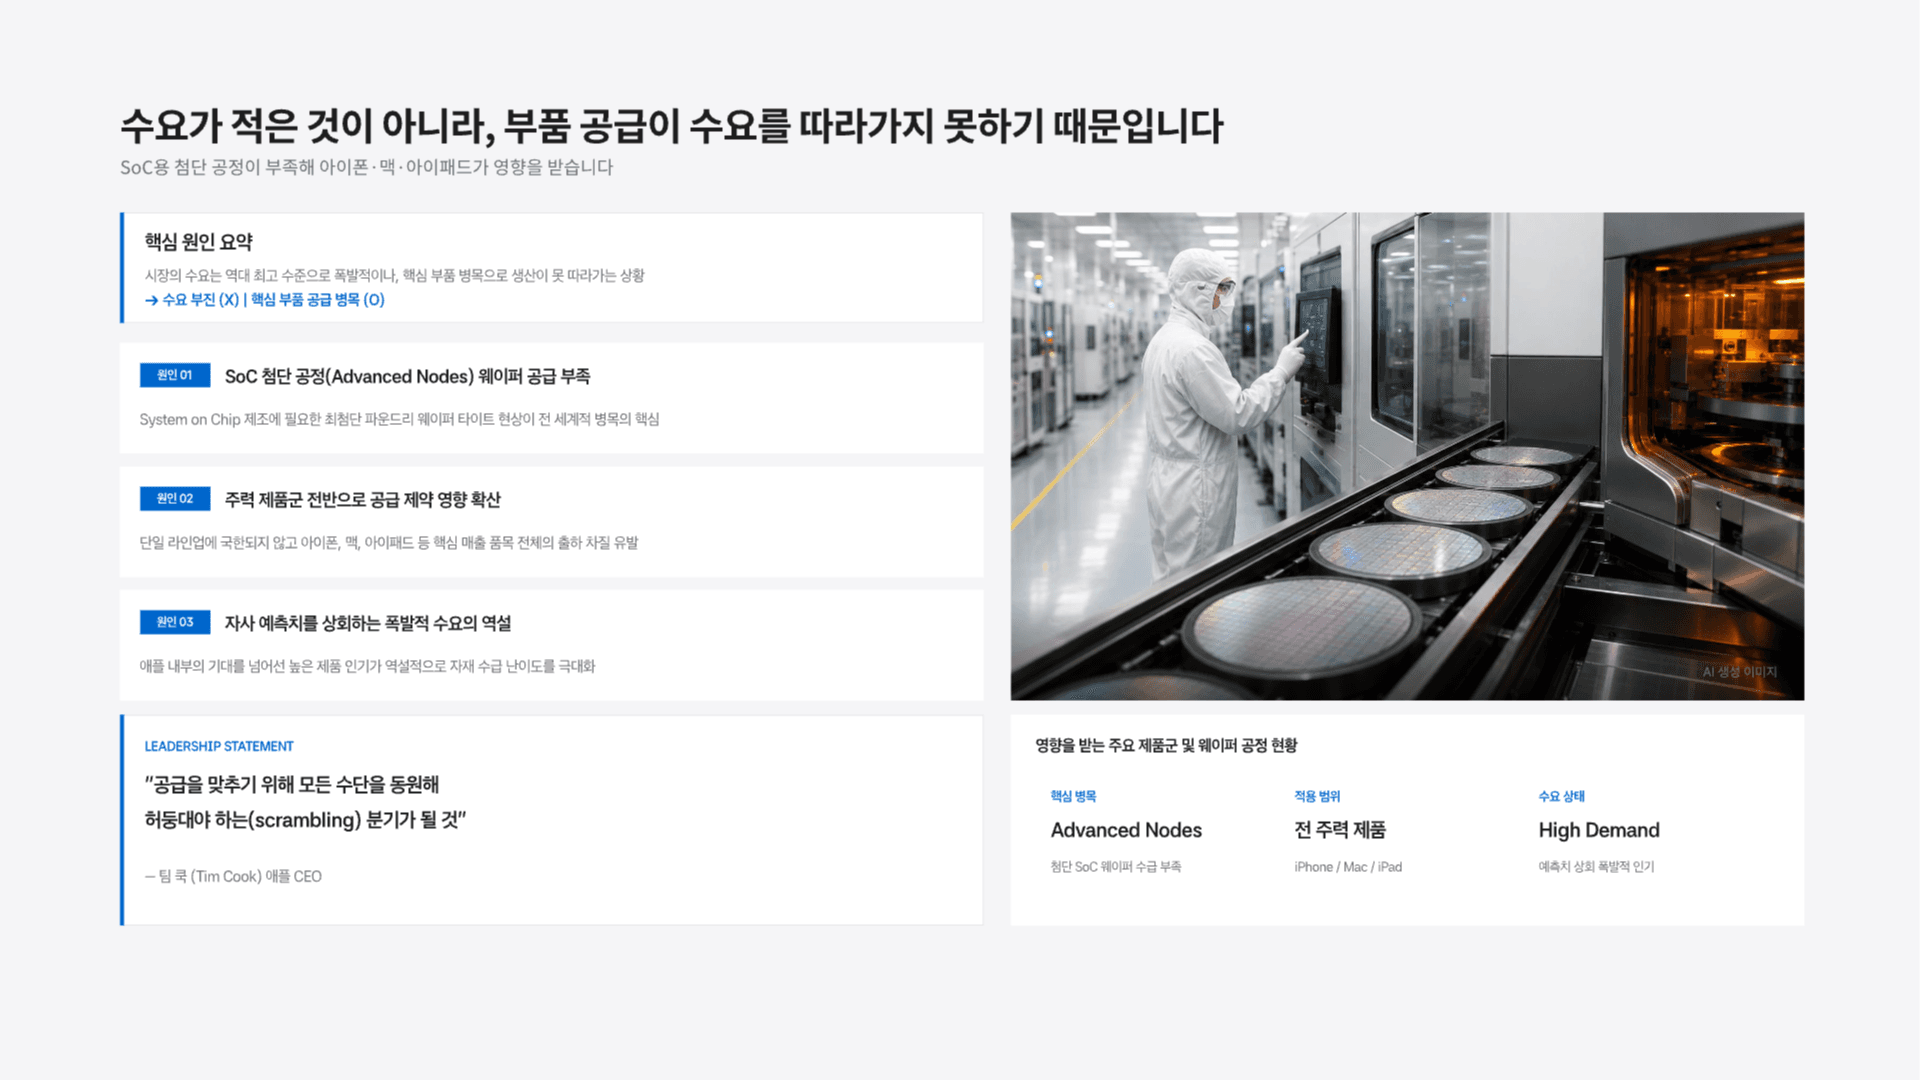Viewport: 1920px width, 1080px height.
Task: Click the cleanroom wafer factory image
Action: coord(1407,456)
